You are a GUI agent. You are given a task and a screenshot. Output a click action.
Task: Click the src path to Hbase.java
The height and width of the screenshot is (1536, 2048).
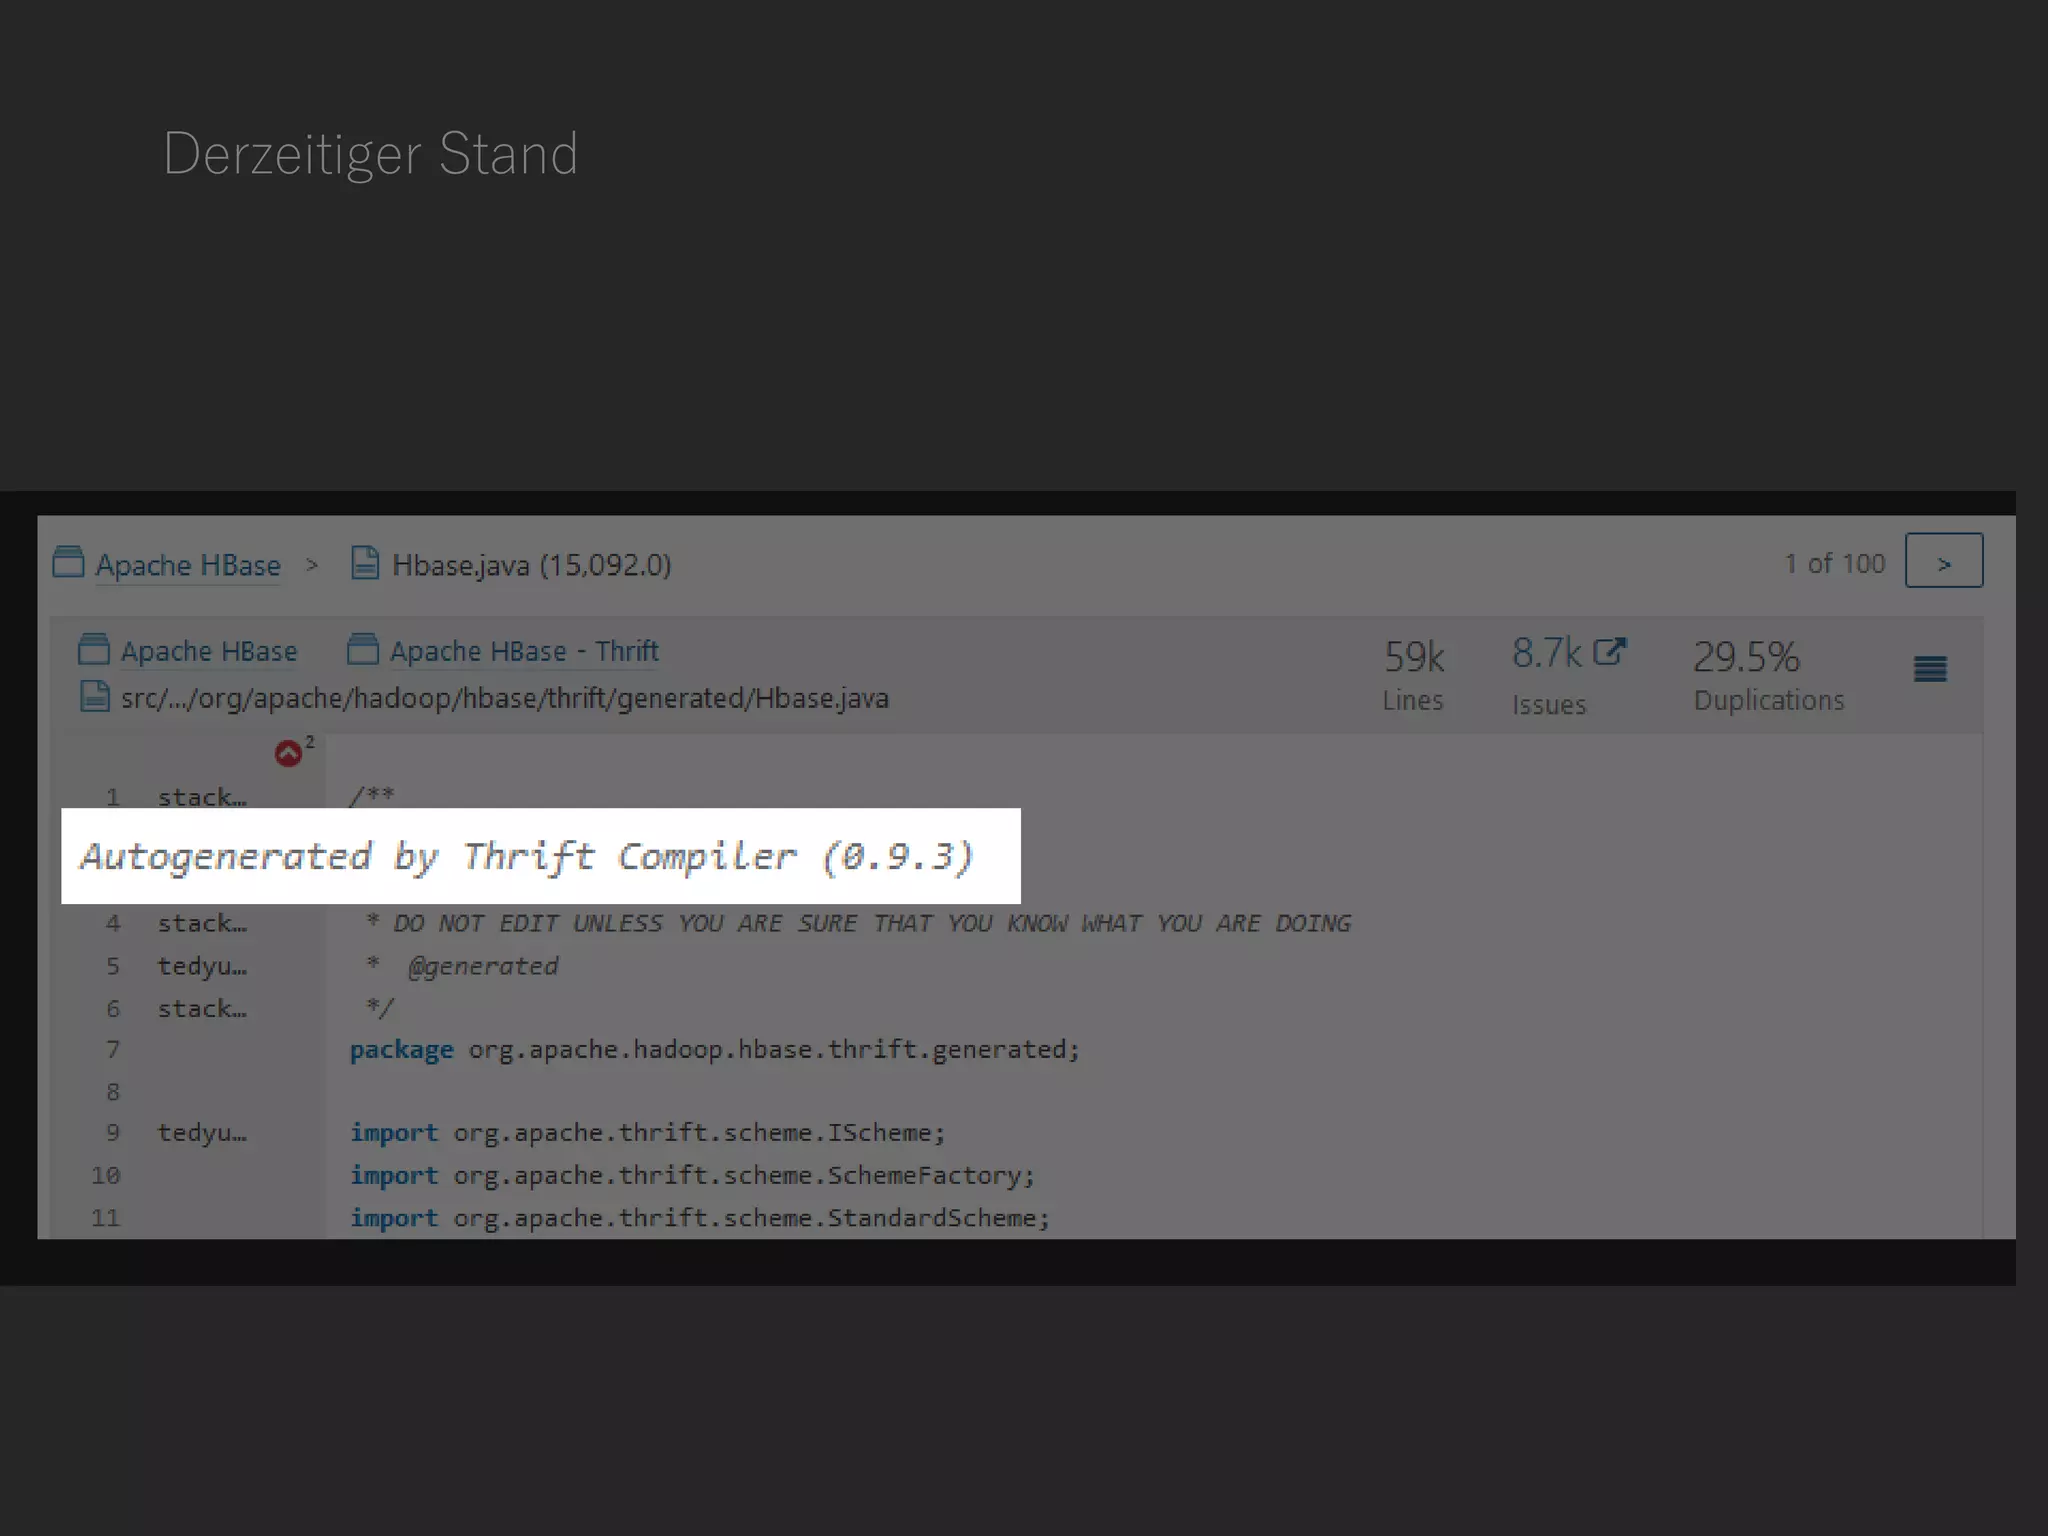(x=504, y=698)
